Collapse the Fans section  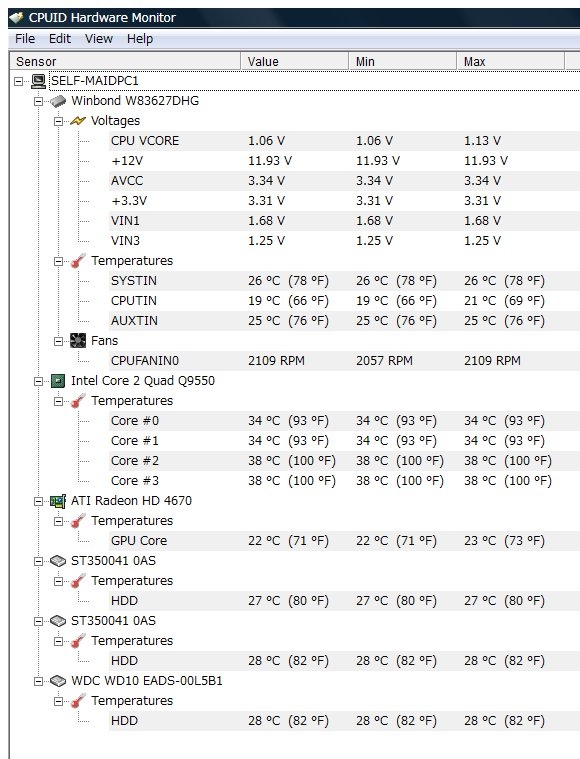pyautogui.click(x=58, y=341)
